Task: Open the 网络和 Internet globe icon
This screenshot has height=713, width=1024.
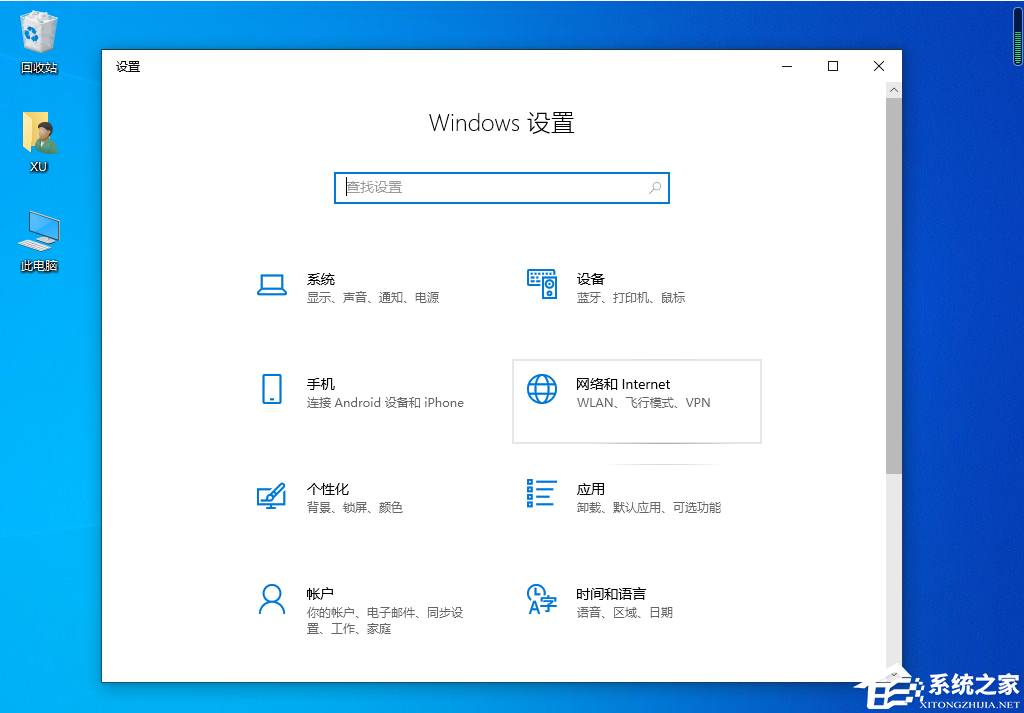Action: point(541,389)
